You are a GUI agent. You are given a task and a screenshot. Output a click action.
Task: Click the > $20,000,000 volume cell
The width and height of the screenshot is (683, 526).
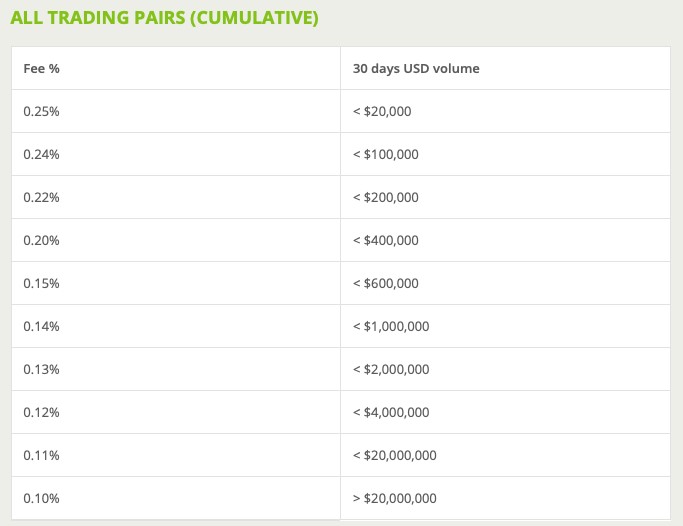click(505, 498)
